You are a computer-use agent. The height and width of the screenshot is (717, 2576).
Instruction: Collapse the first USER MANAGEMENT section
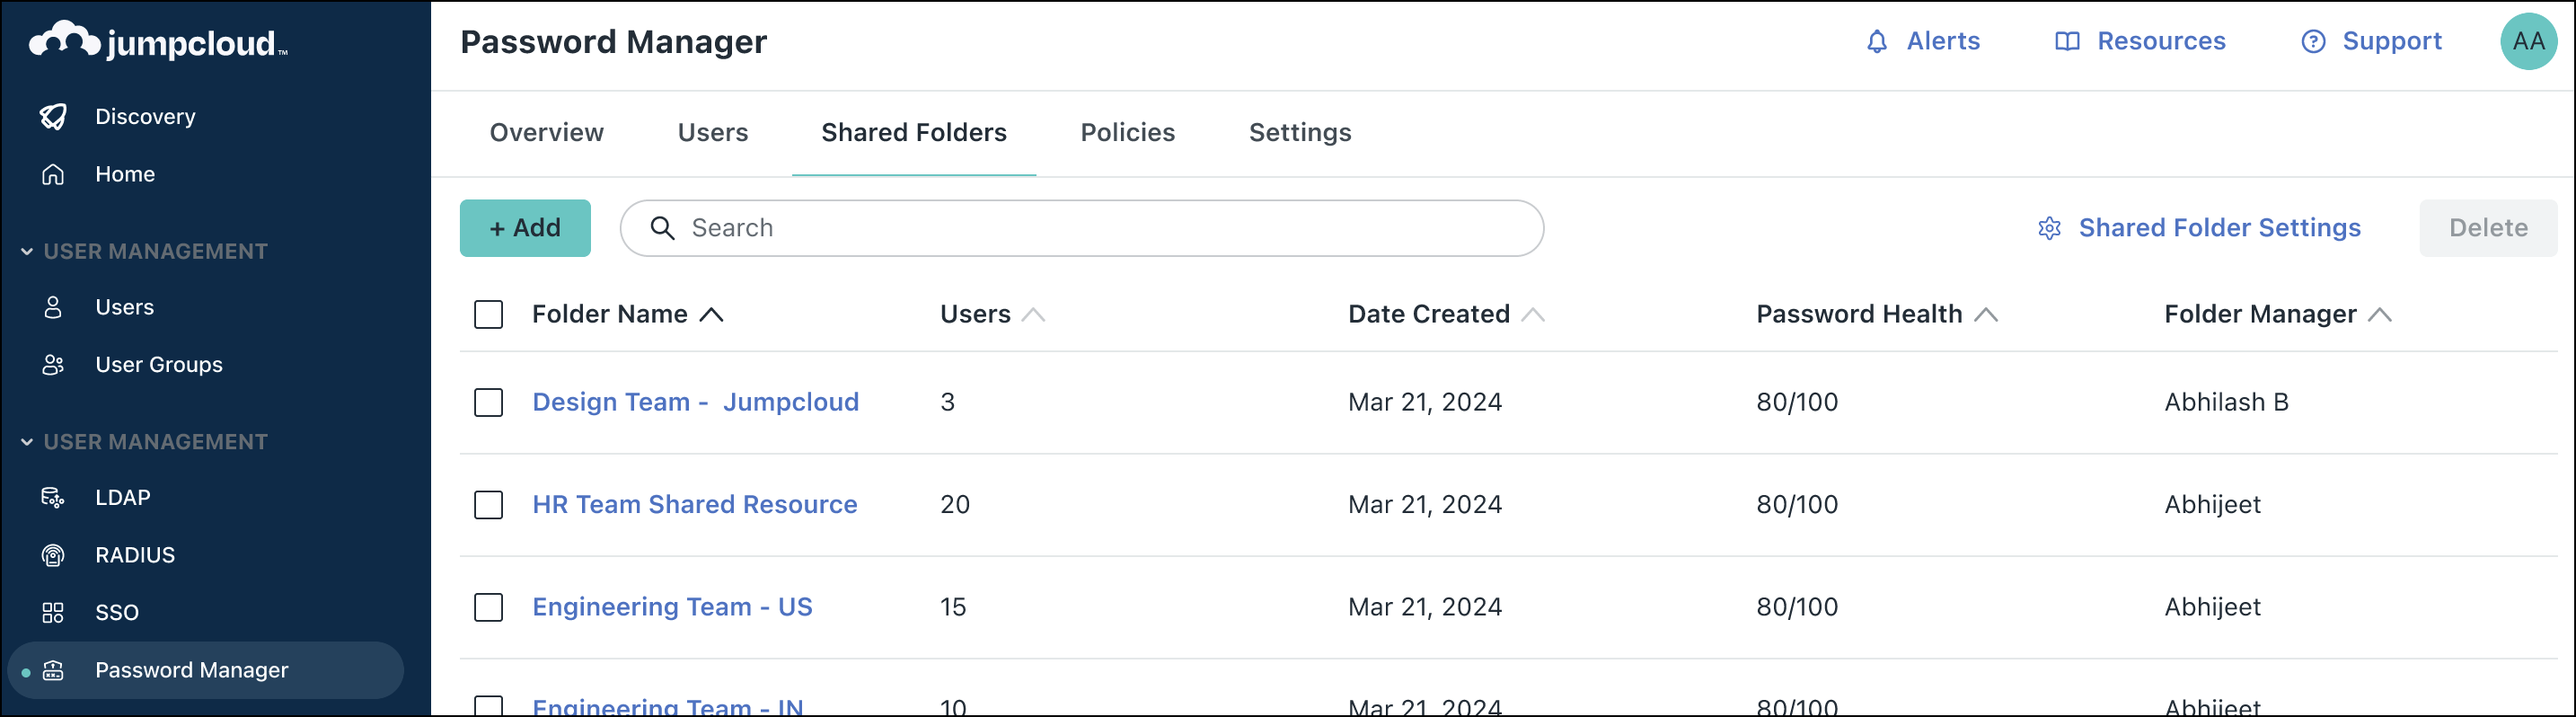[27, 252]
